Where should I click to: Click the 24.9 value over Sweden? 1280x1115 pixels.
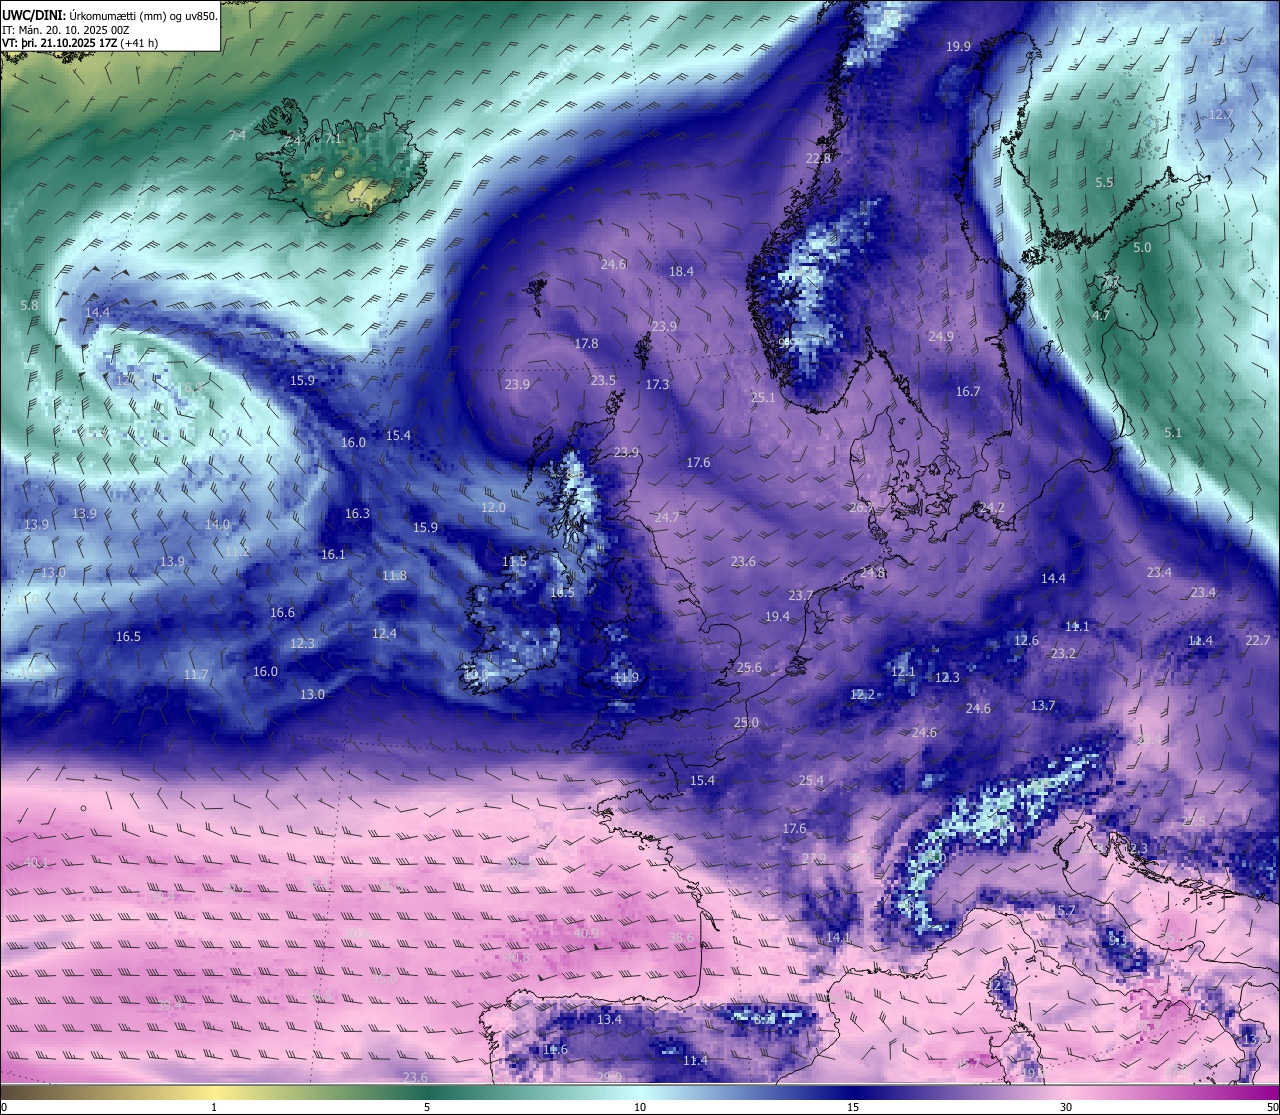click(941, 336)
